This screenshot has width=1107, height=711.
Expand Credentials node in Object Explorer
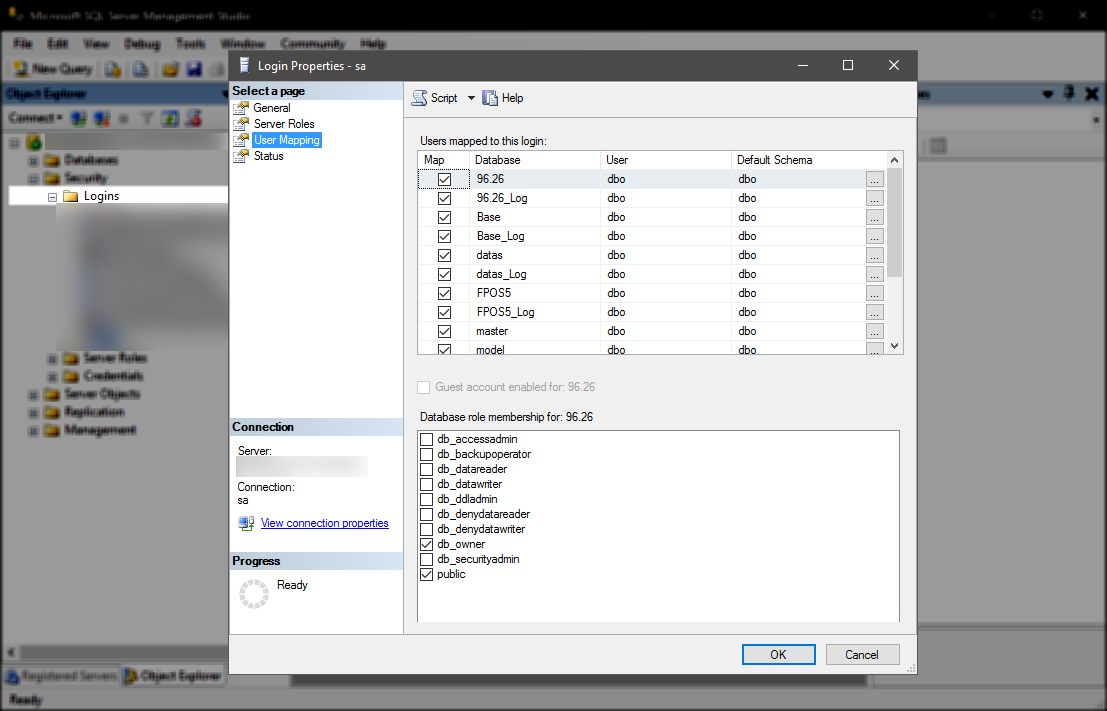tap(52, 376)
